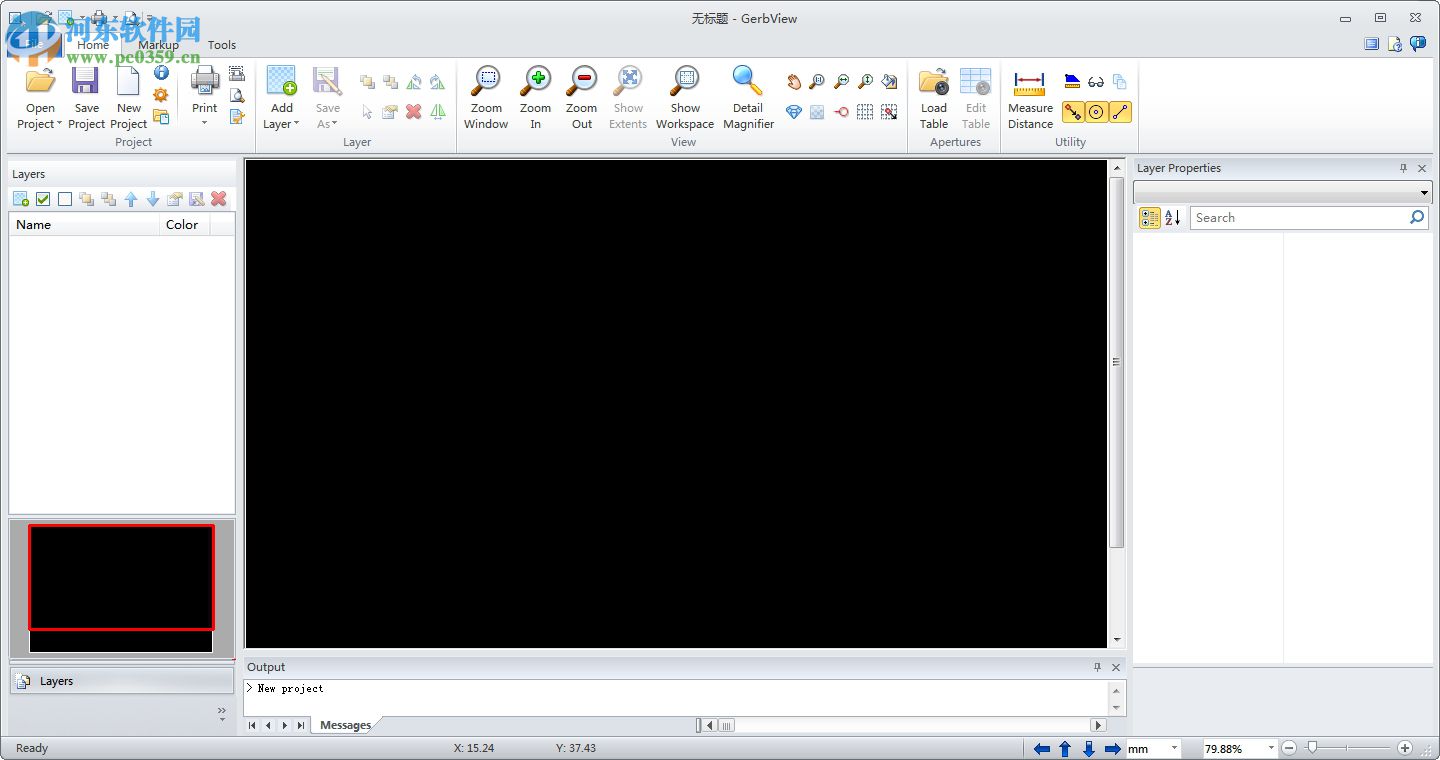The image size is (1440, 760).
Task: Open the Tools ribbon tab
Action: tap(222, 45)
